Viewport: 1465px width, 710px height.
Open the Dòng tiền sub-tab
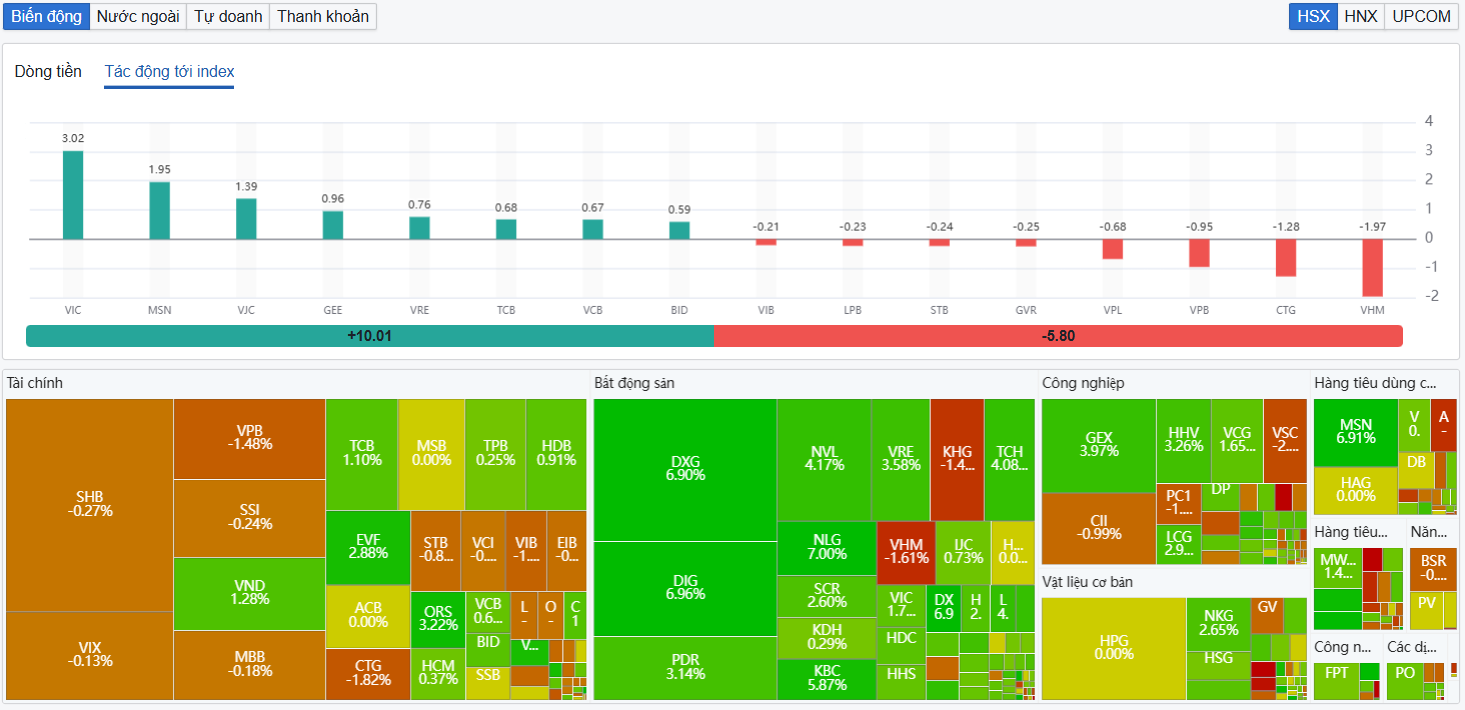click(x=48, y=71)
